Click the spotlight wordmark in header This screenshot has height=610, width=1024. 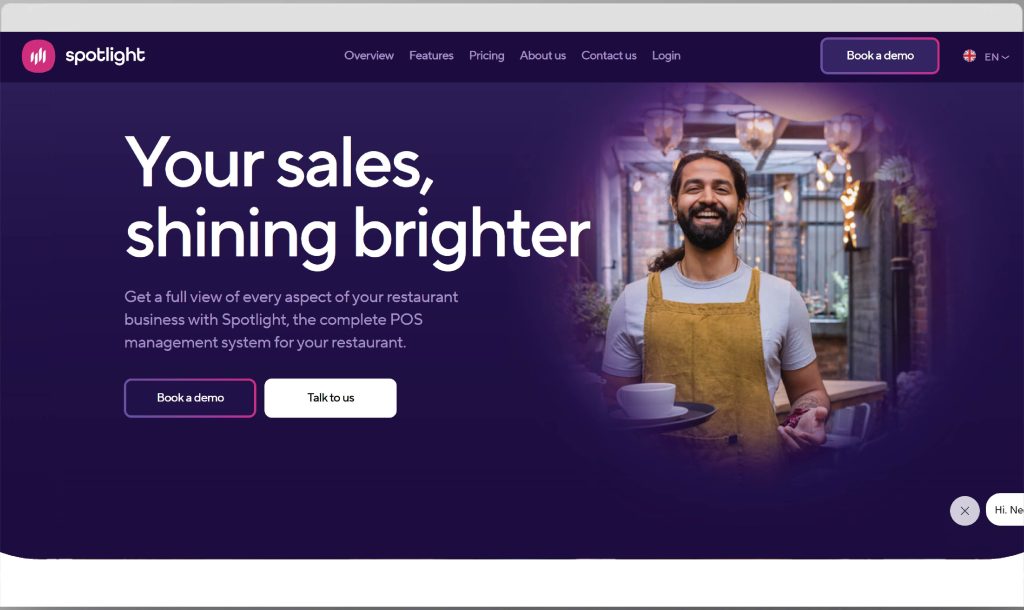(x=105, y=56)
